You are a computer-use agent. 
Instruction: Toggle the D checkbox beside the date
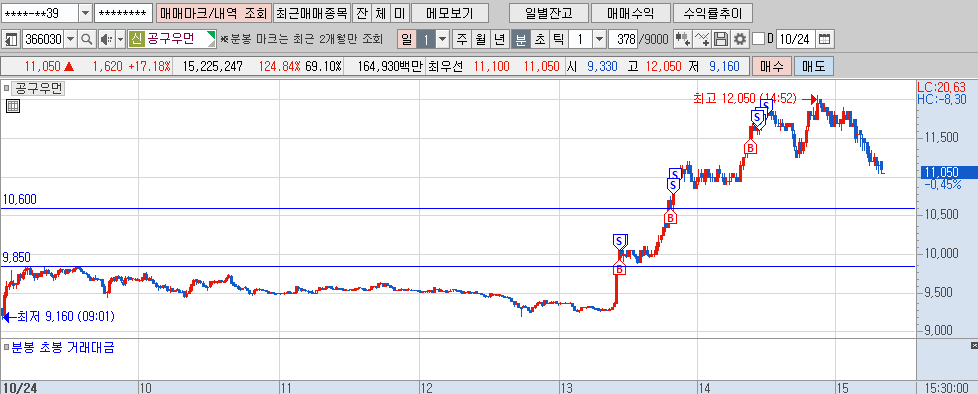tap(758, 39)
